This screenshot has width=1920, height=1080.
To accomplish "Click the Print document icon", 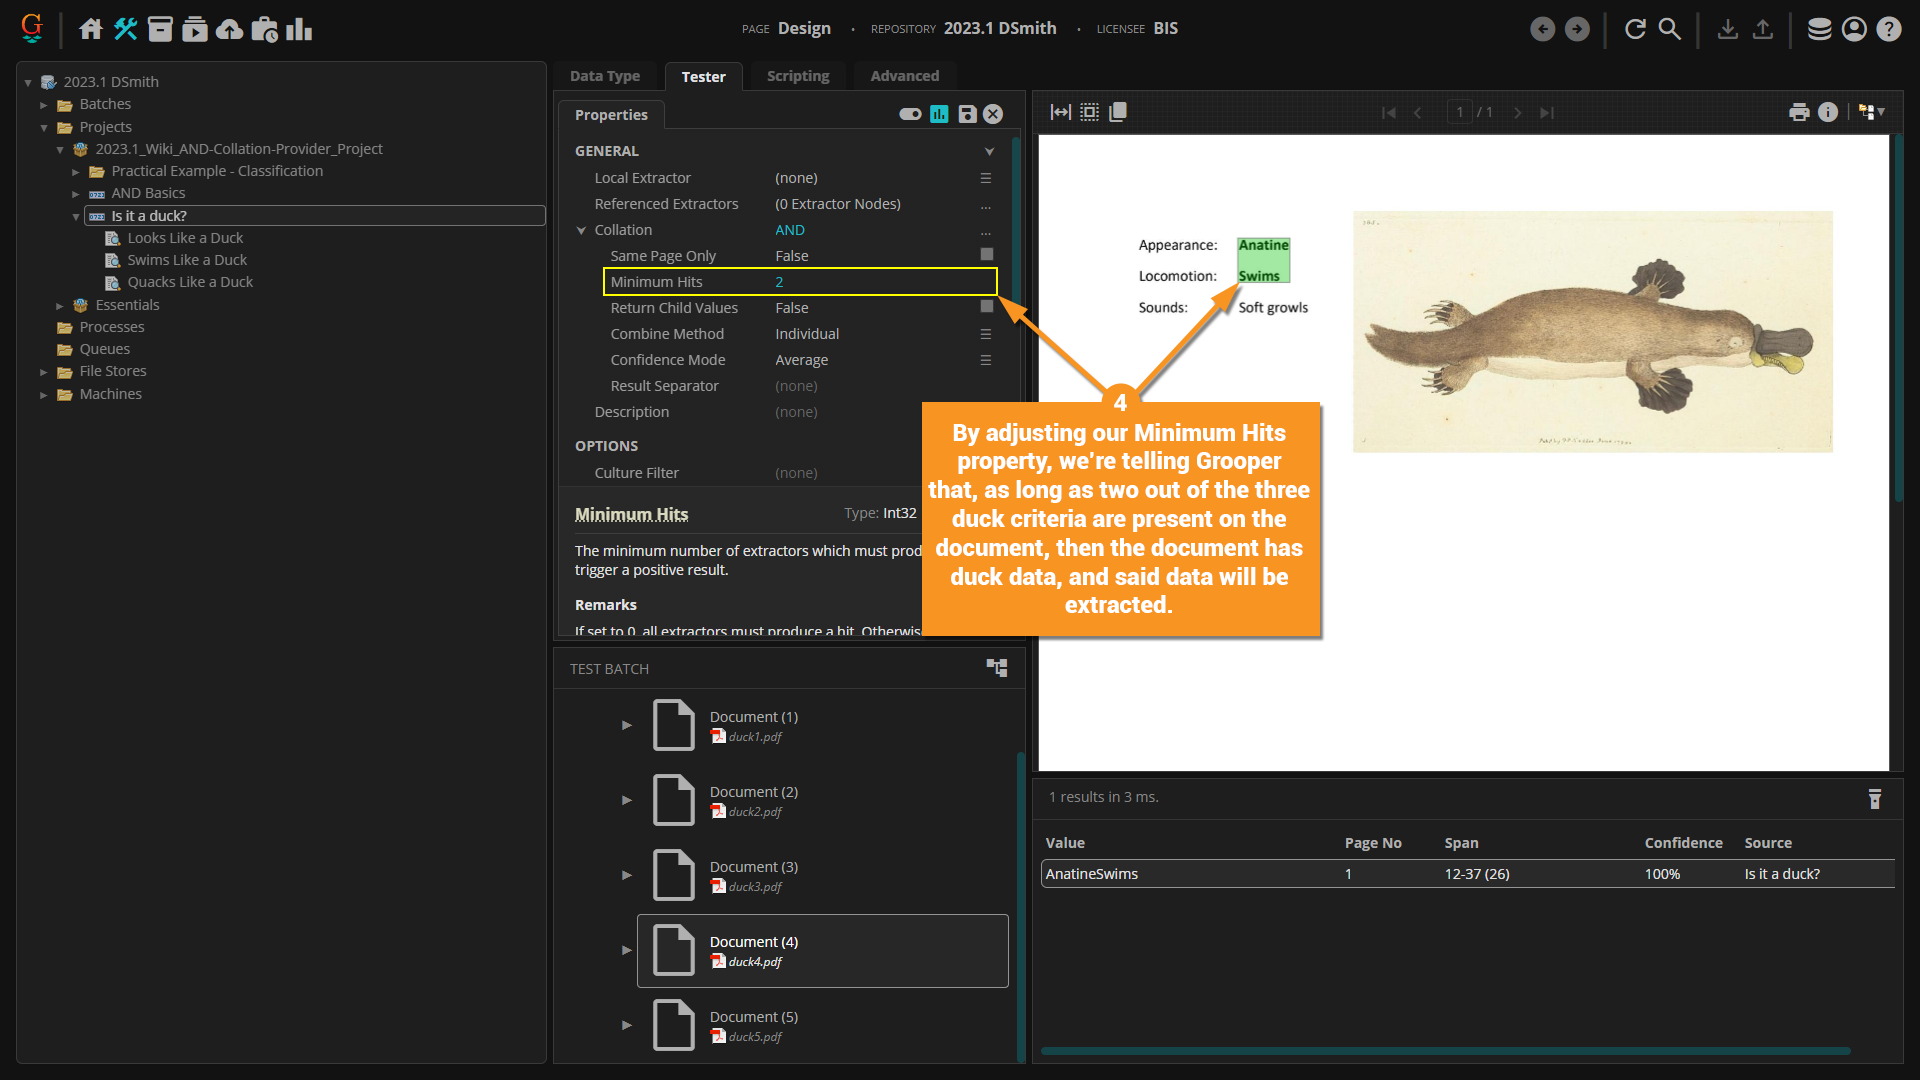I will pos(1799,112).
